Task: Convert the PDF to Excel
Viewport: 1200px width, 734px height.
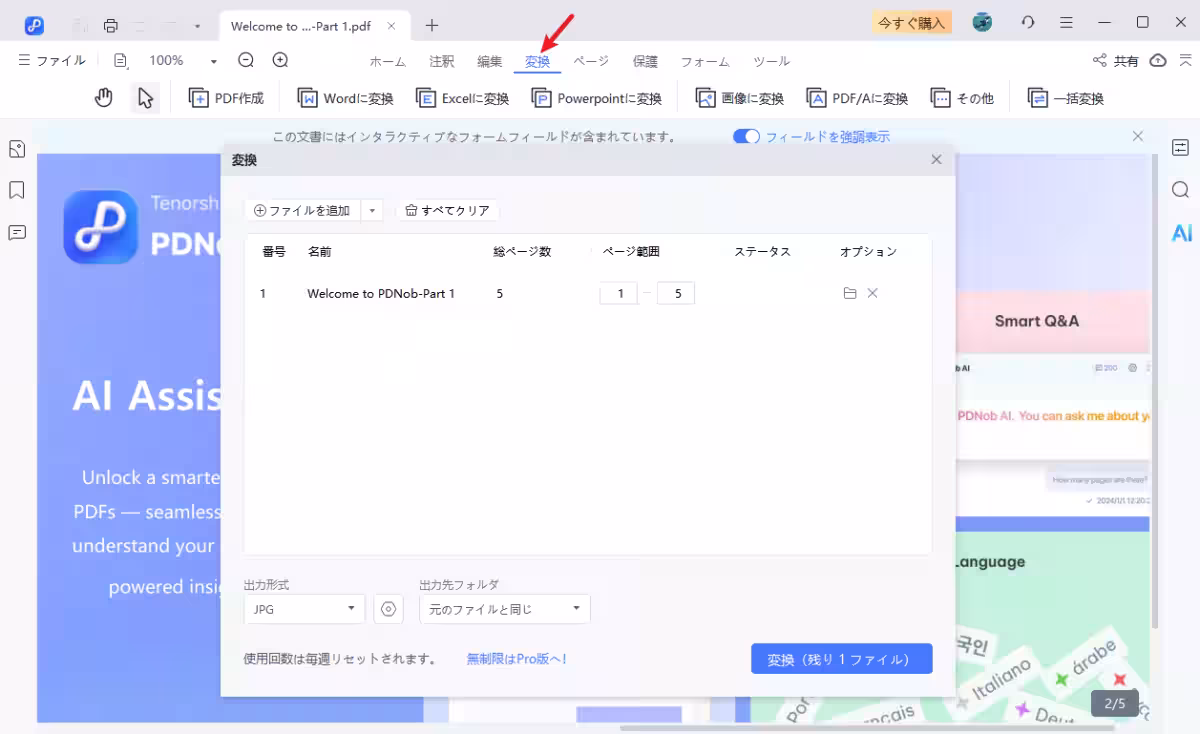Action: [x=461, y=97]
